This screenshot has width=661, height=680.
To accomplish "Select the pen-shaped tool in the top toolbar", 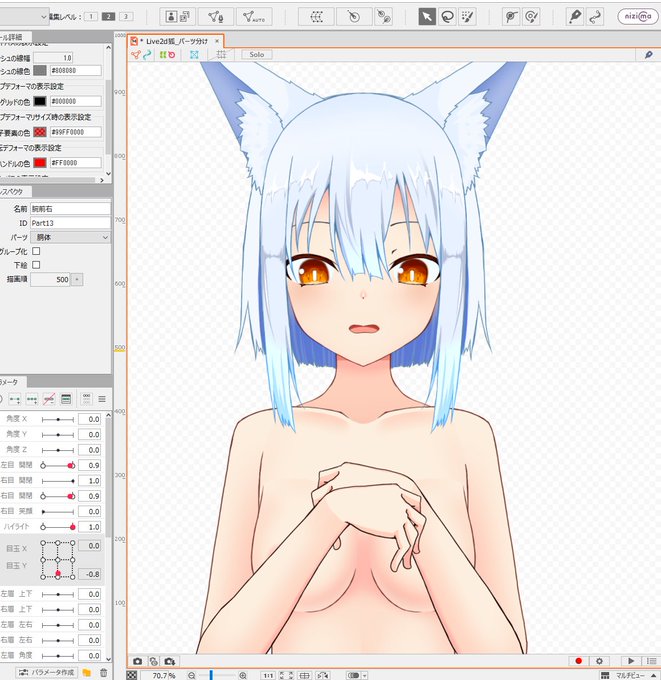I will point(575,17).
